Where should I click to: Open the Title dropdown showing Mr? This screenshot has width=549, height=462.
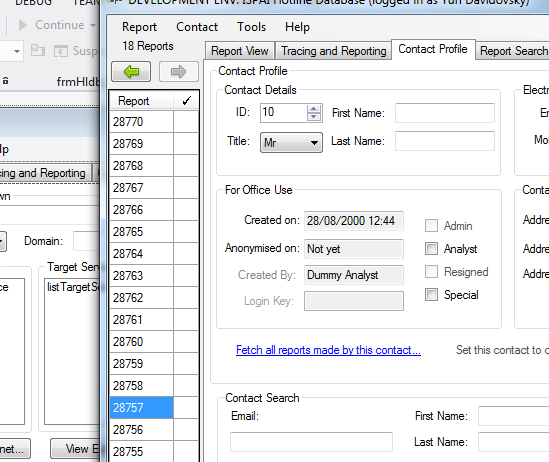click(291, 142)
